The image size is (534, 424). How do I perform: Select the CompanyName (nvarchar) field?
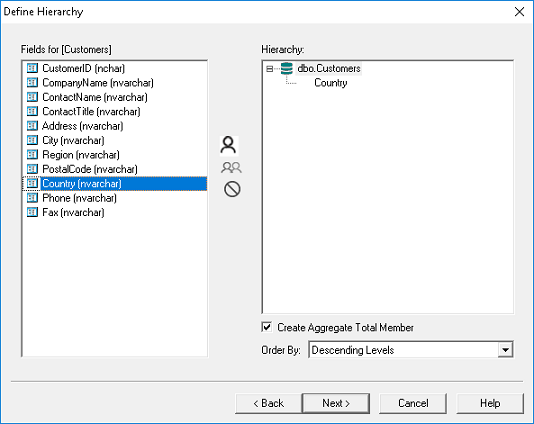(x=98, y=83)
